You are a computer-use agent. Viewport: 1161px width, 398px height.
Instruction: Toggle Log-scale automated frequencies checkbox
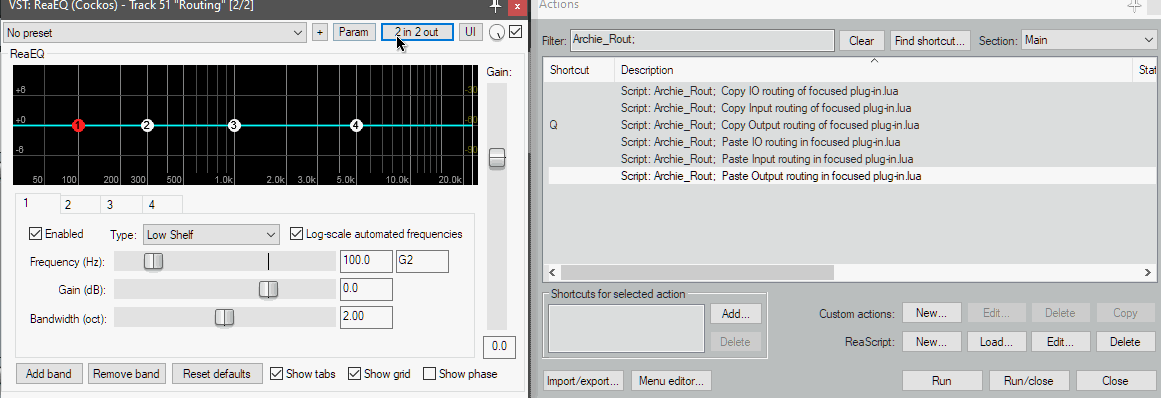[x=296, y=234]
